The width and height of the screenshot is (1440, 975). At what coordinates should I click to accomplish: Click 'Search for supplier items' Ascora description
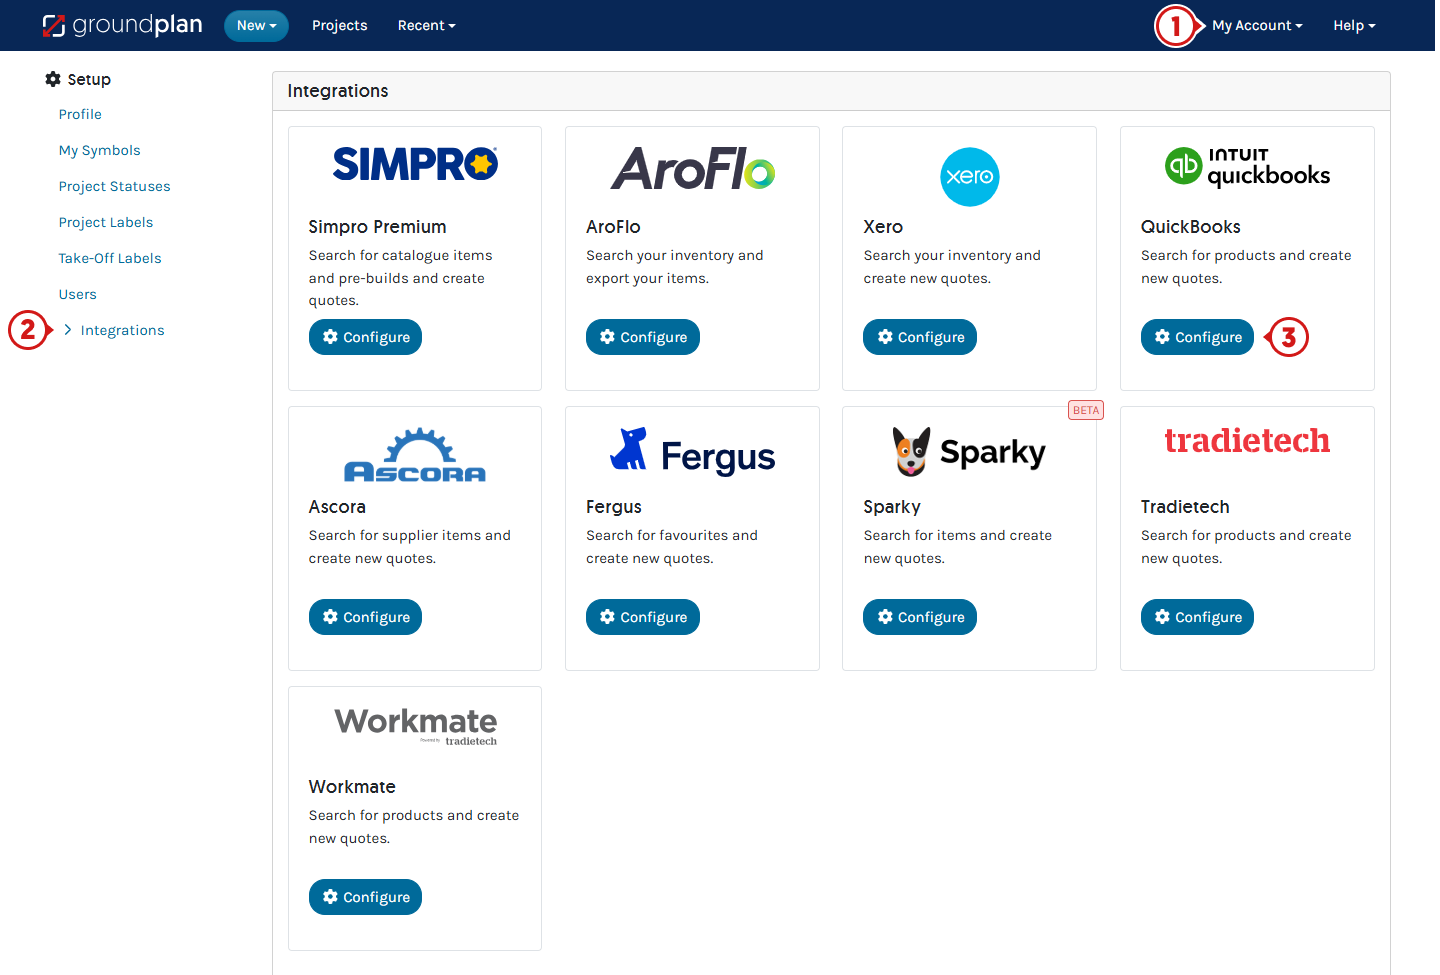coord(410,547)
